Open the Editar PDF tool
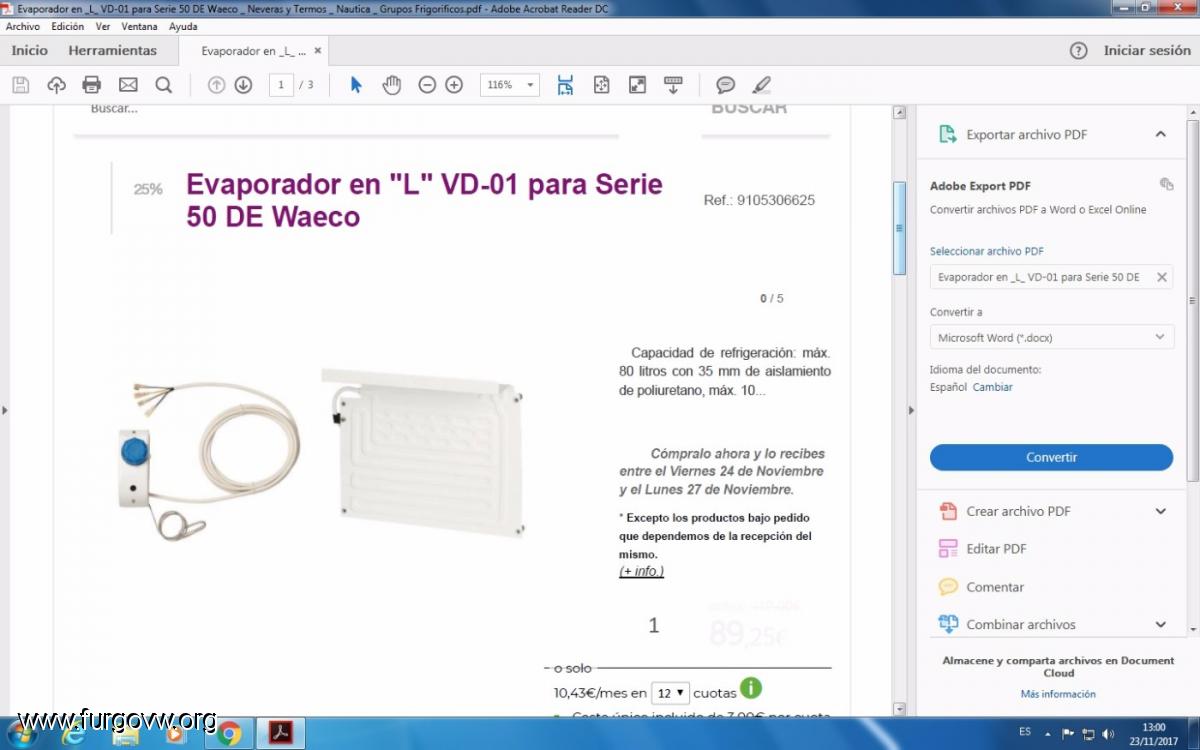The height and width of the screenshot is (750, 1200). tap(996, 549)
